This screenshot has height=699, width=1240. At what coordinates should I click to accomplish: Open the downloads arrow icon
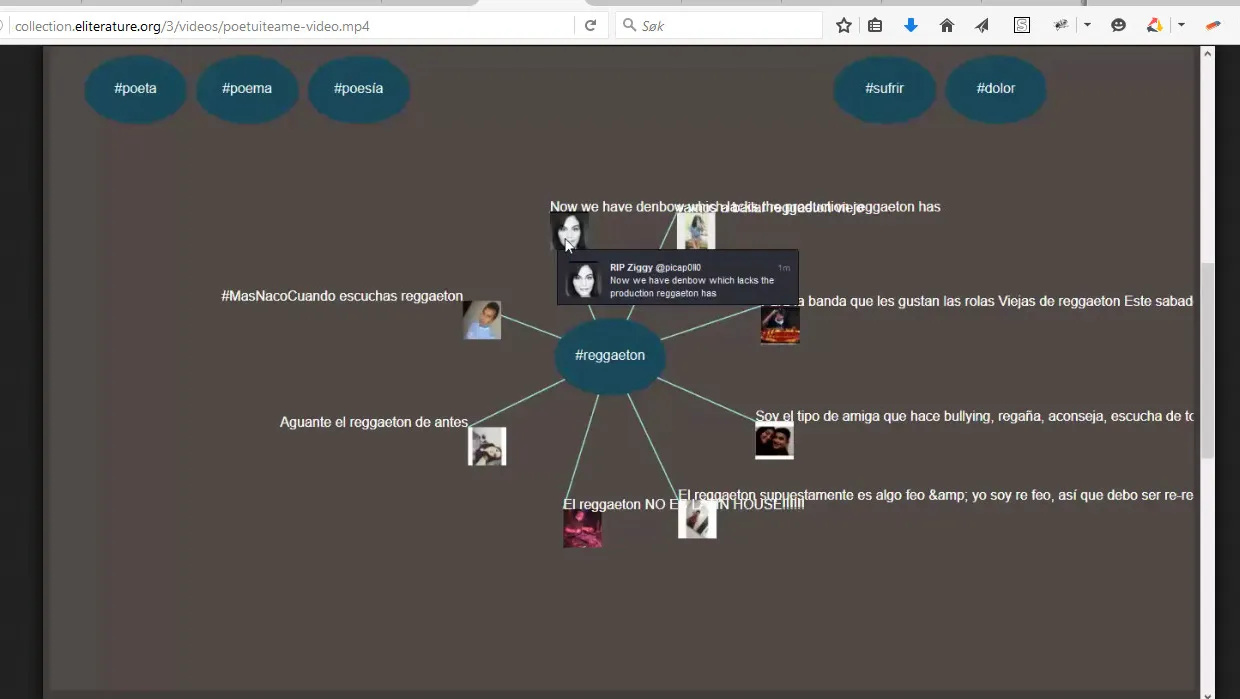coord(910,26)
